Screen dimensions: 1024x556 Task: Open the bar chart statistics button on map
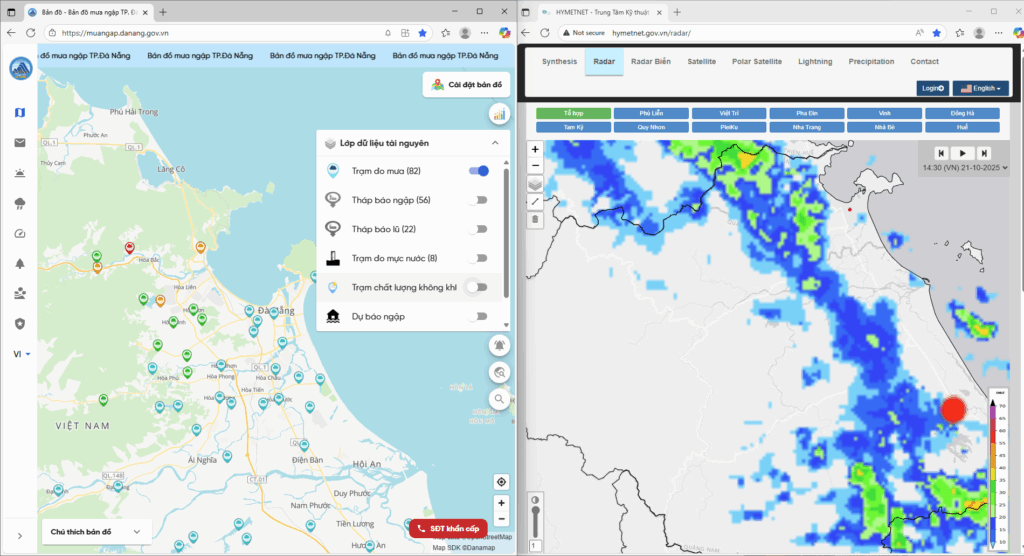coord(499,115)
